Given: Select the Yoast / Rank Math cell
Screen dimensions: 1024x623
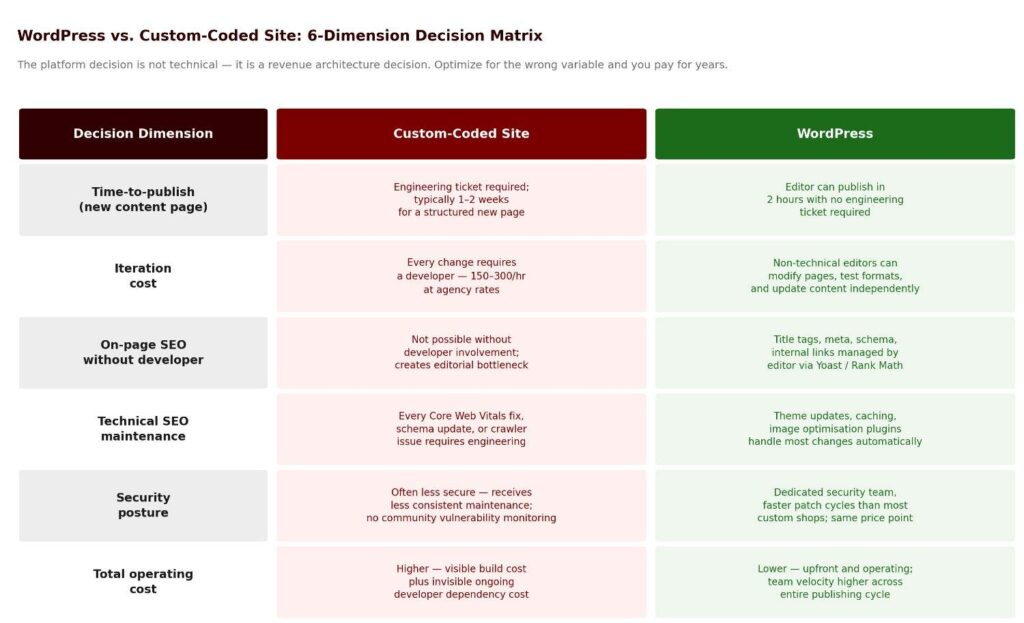Looking at the screenshot, I should coord(834,353).
